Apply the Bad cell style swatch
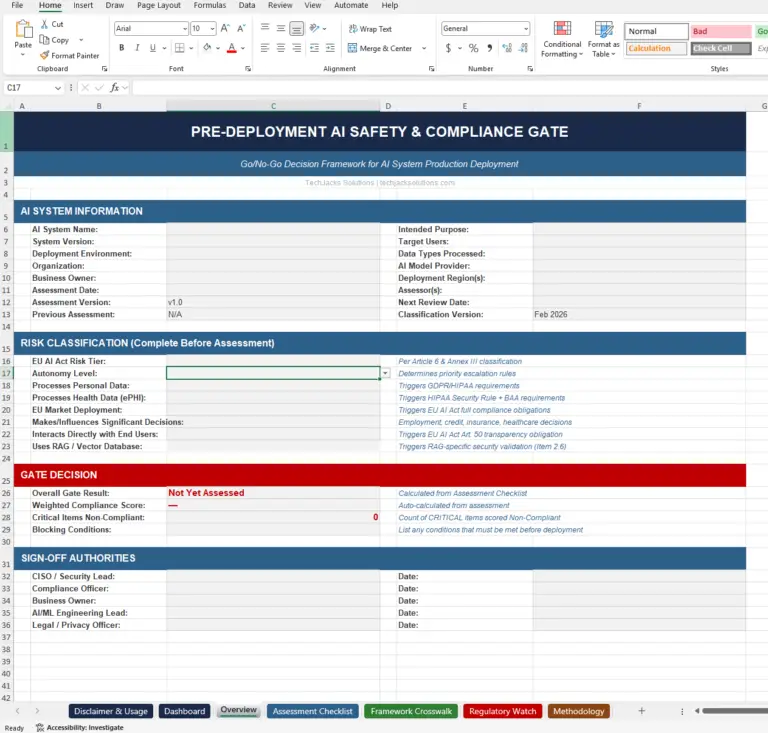 (718, 32)
